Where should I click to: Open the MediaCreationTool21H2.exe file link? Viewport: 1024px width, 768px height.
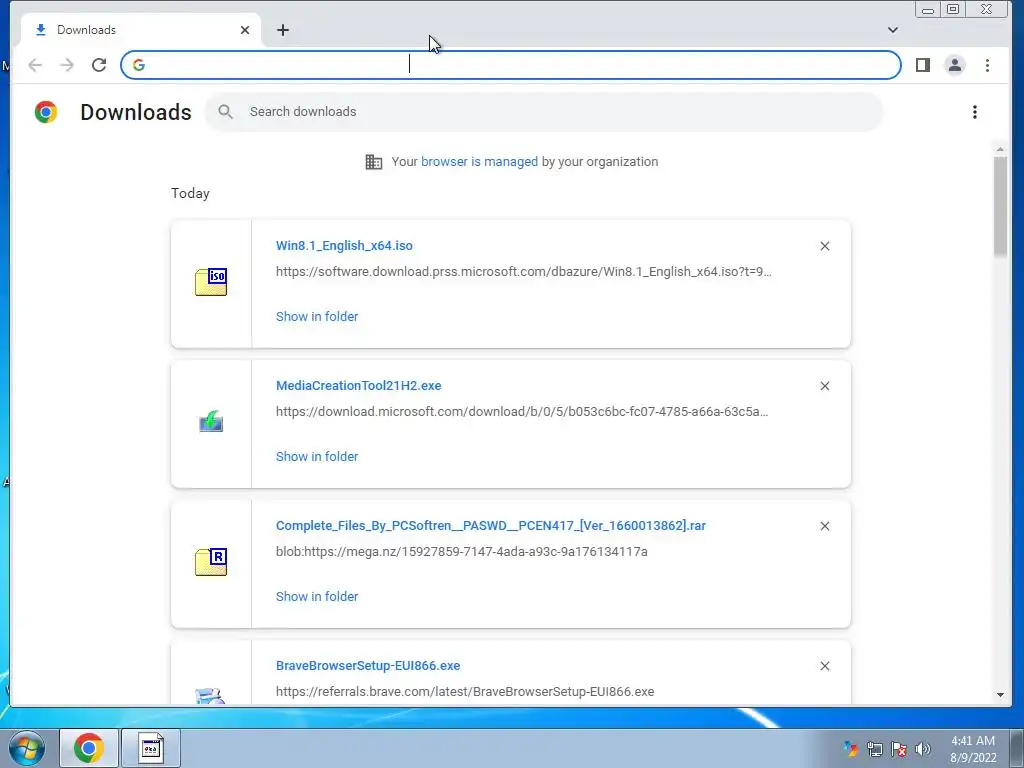(359, 385)
